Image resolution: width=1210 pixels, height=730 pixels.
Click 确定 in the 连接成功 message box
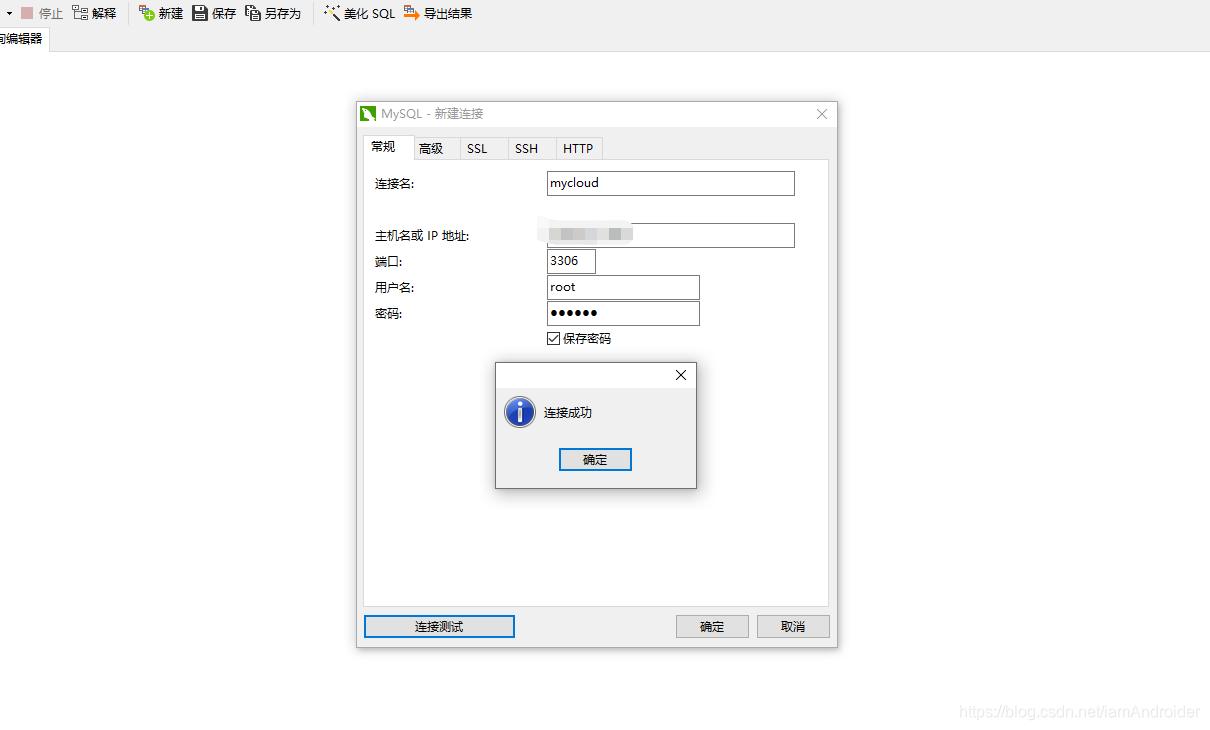click(595, 459)
